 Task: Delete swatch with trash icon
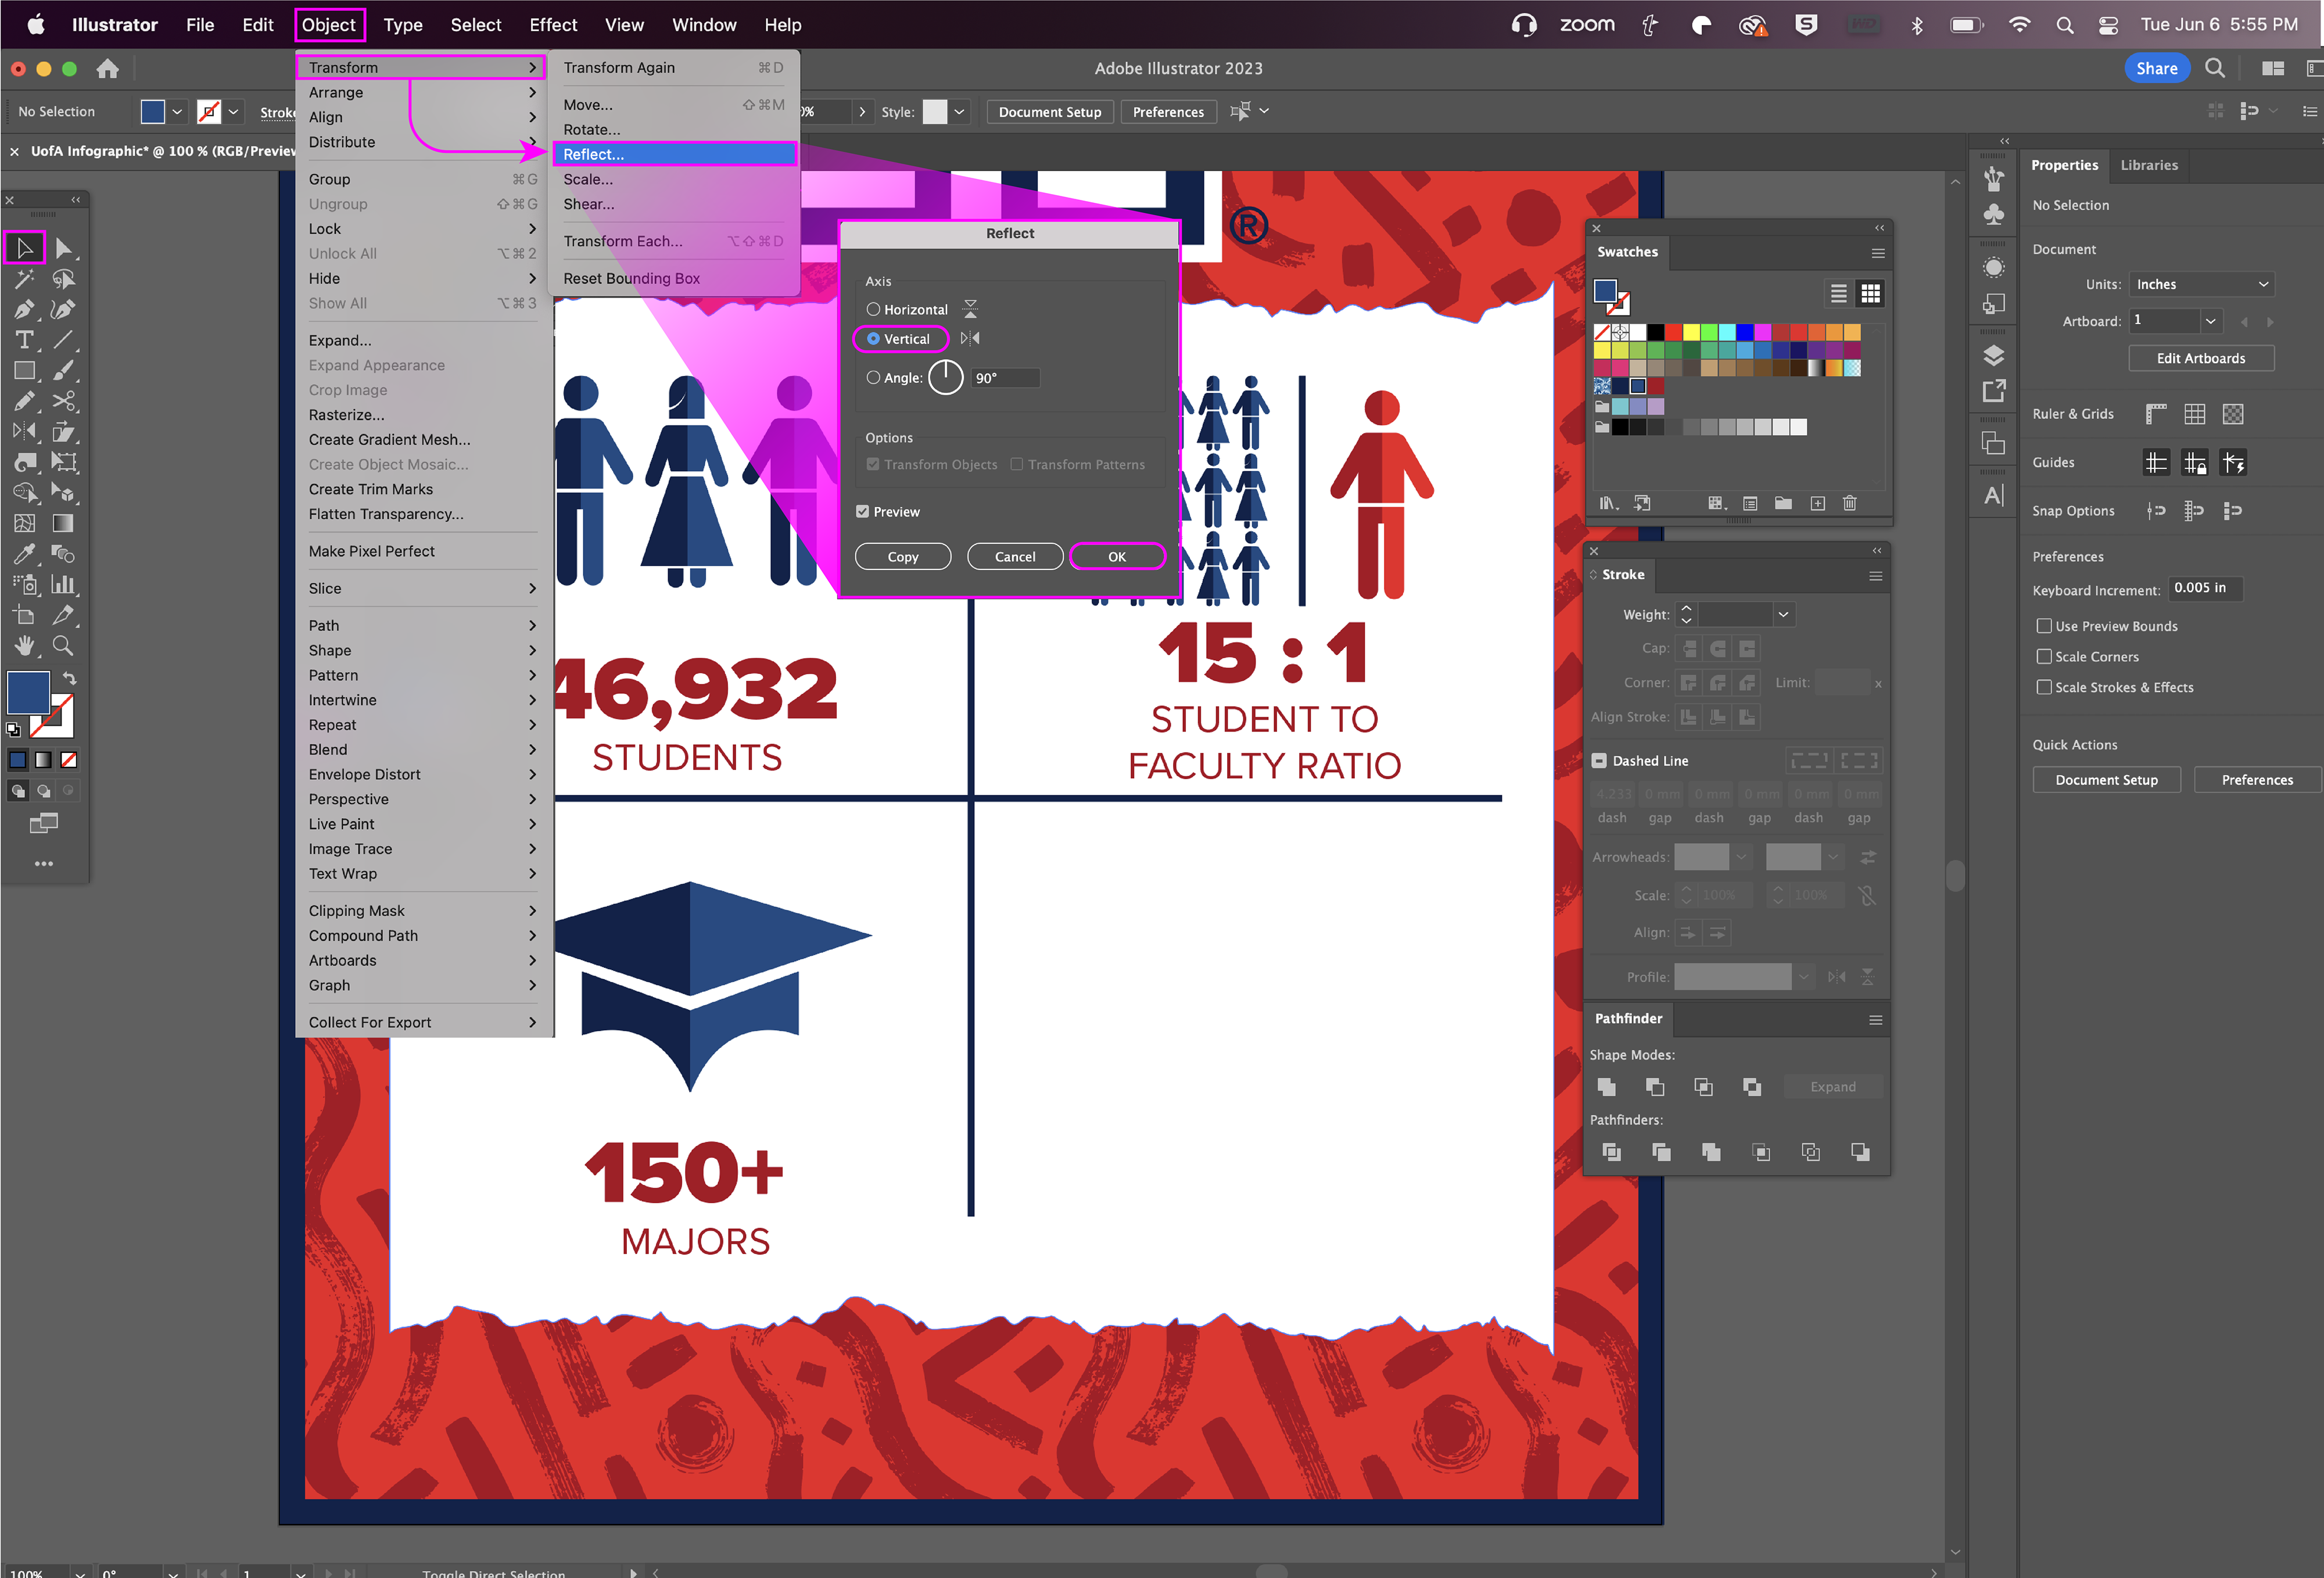[1849, 503]
